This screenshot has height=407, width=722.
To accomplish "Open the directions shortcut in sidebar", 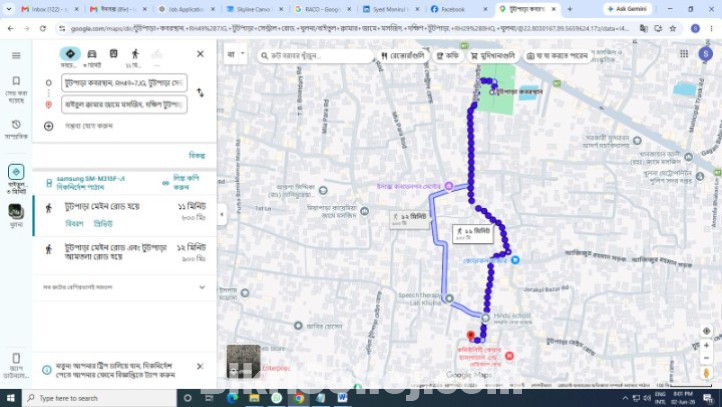I will (x=16, y=179).
